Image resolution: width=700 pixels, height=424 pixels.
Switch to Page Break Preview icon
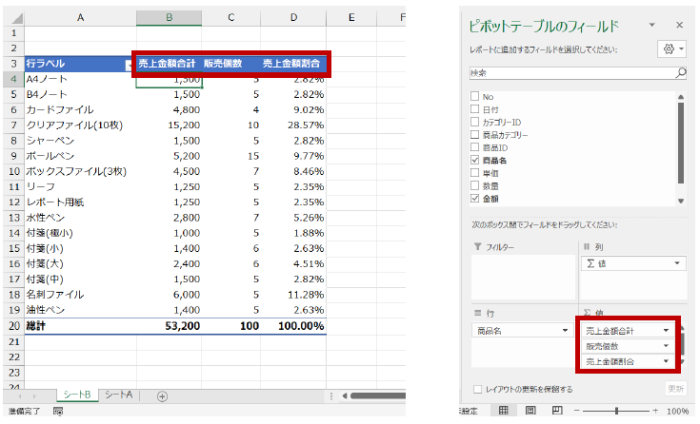click(x=557, y=411)
